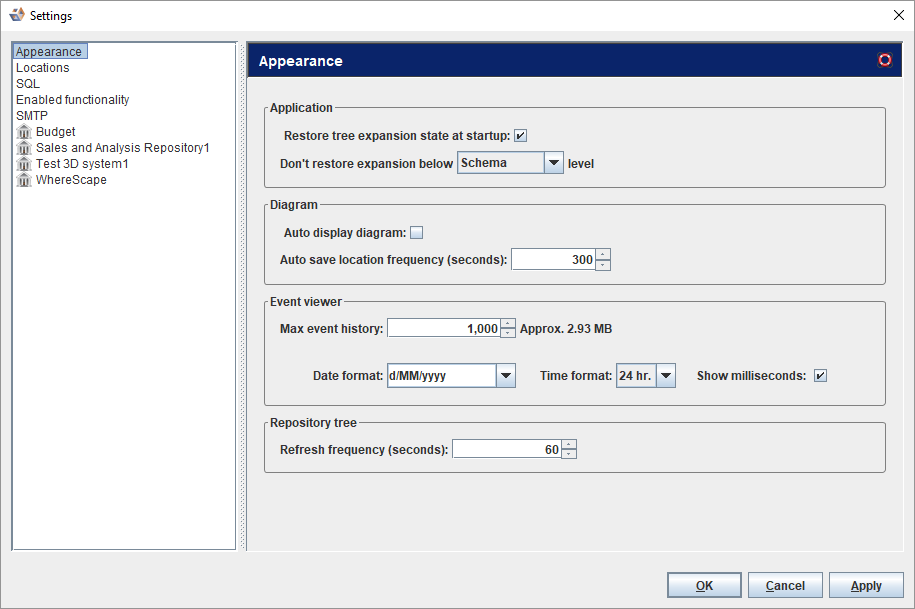The width and height of the screenshot is (915, 609).
Task: Click the Auto save location frequency field
Action: pyautogui.click(x=553, y=260)
